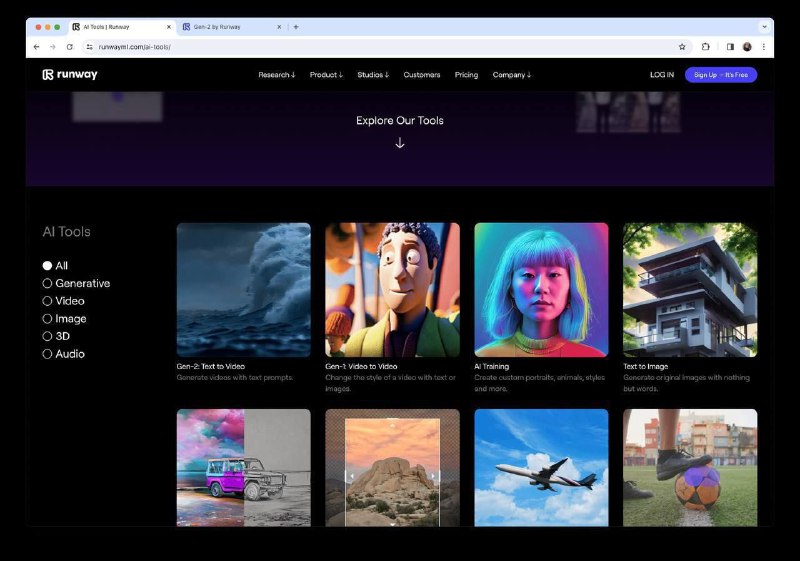800x561 pixels.
Task: Click the modern house Text to Image thumbnail
Action: [x=690, y=290]
